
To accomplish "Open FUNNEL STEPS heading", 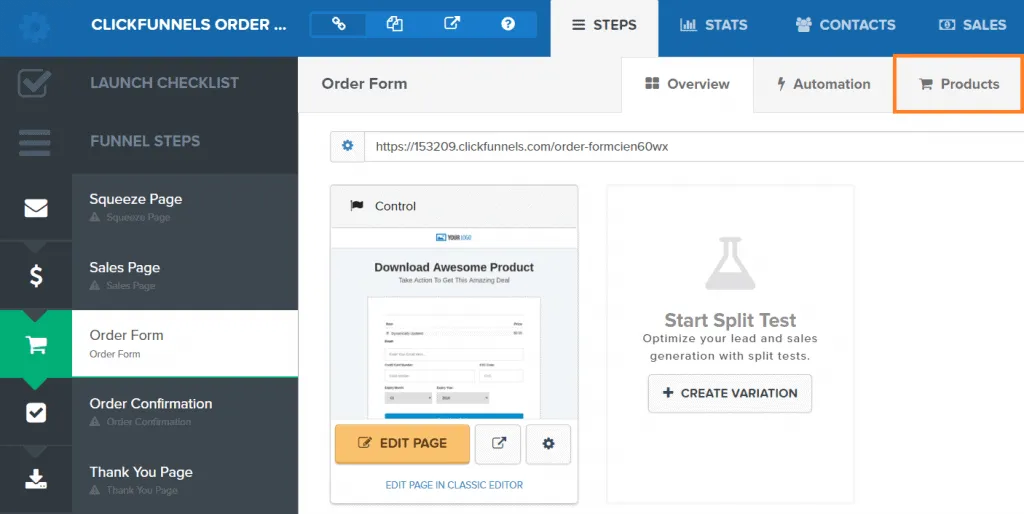I will pyautogui.click(x=145, y=141).
